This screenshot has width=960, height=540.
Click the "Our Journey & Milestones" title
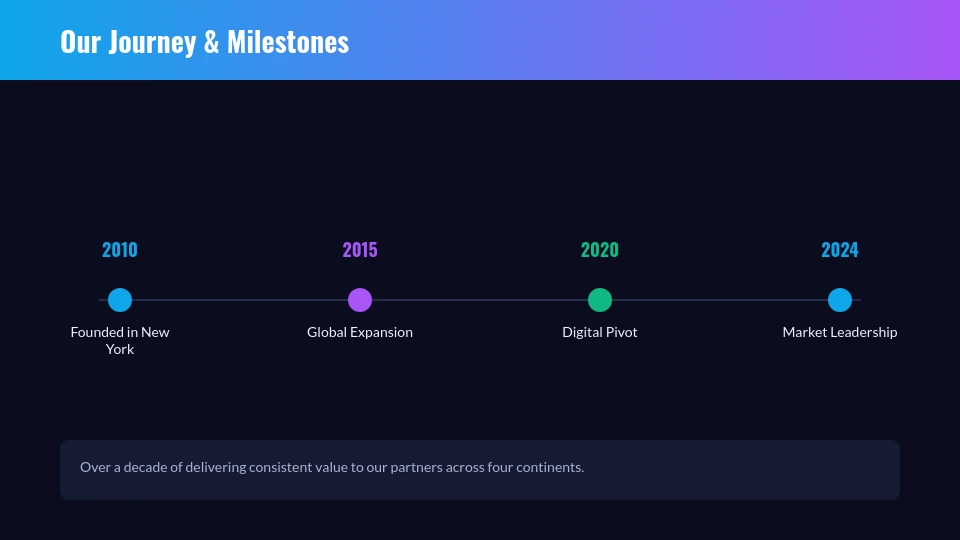pos(204,42)
